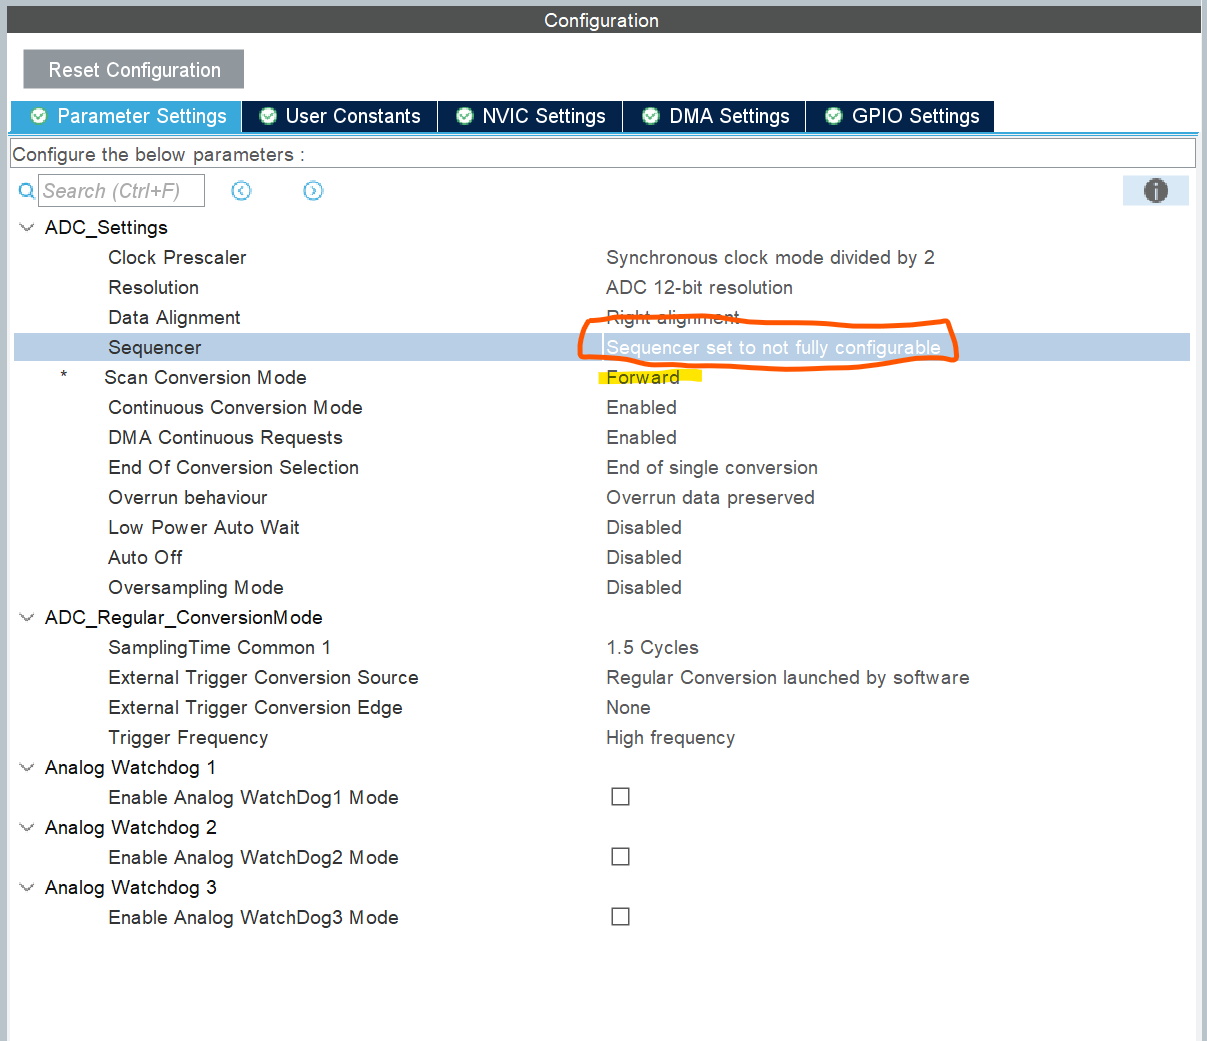Click the green check icon on NVIC Settings tab
Viewport: 1207px width, 1041px height.
pyautogui.click(x=464, y=116)
